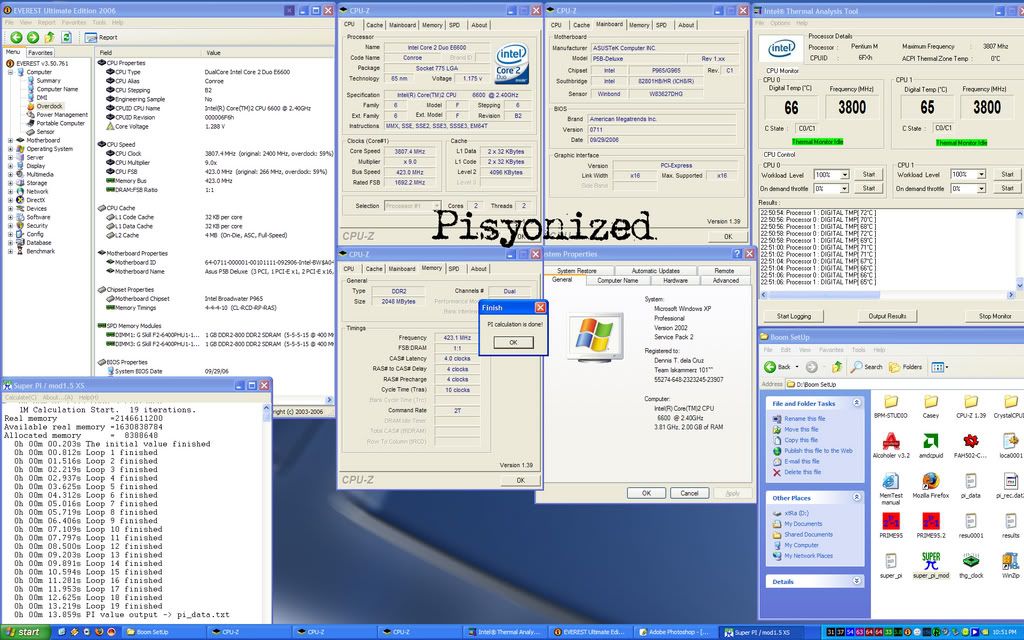Select the CPU-Z 1.39 folder icon
The width and height of the screenshot is (1024, 640).
coord(970,401)
